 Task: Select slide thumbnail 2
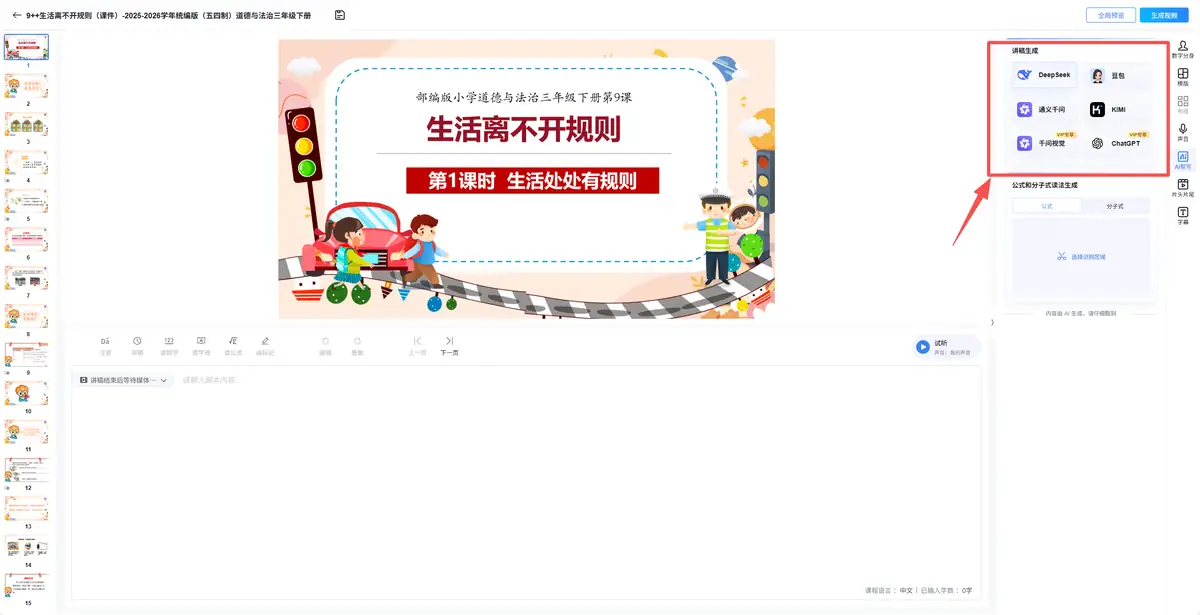[27, 84]
